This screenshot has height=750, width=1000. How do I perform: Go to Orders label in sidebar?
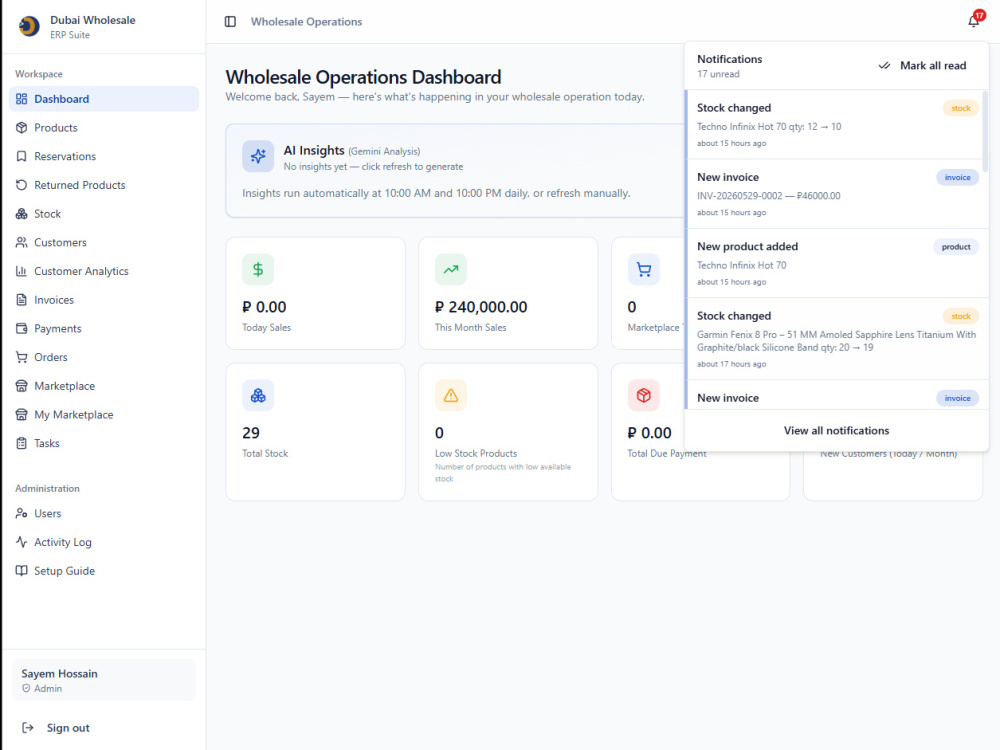coord(50,357)
